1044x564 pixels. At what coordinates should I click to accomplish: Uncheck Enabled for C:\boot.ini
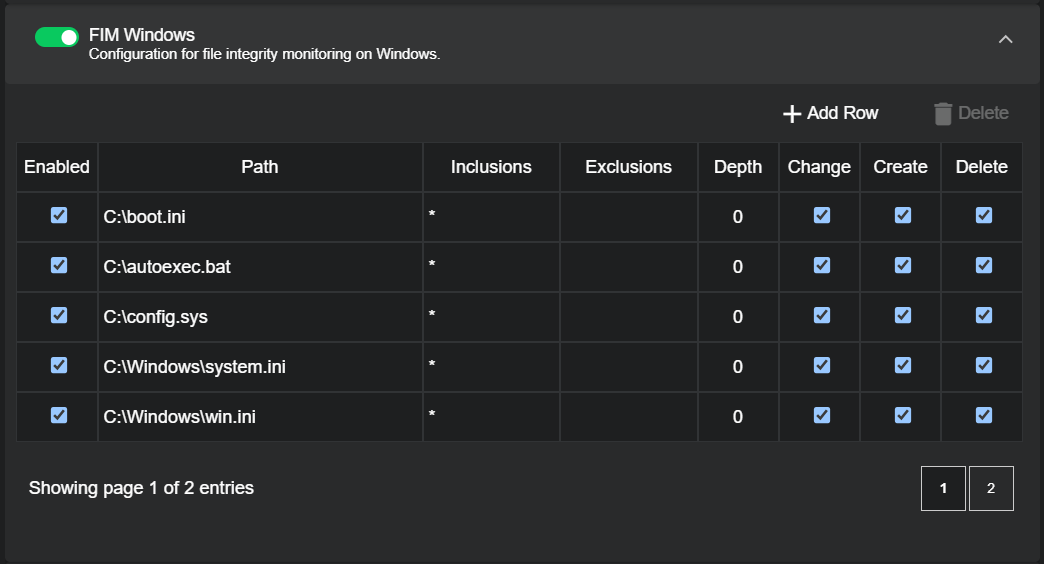[59, 215]
